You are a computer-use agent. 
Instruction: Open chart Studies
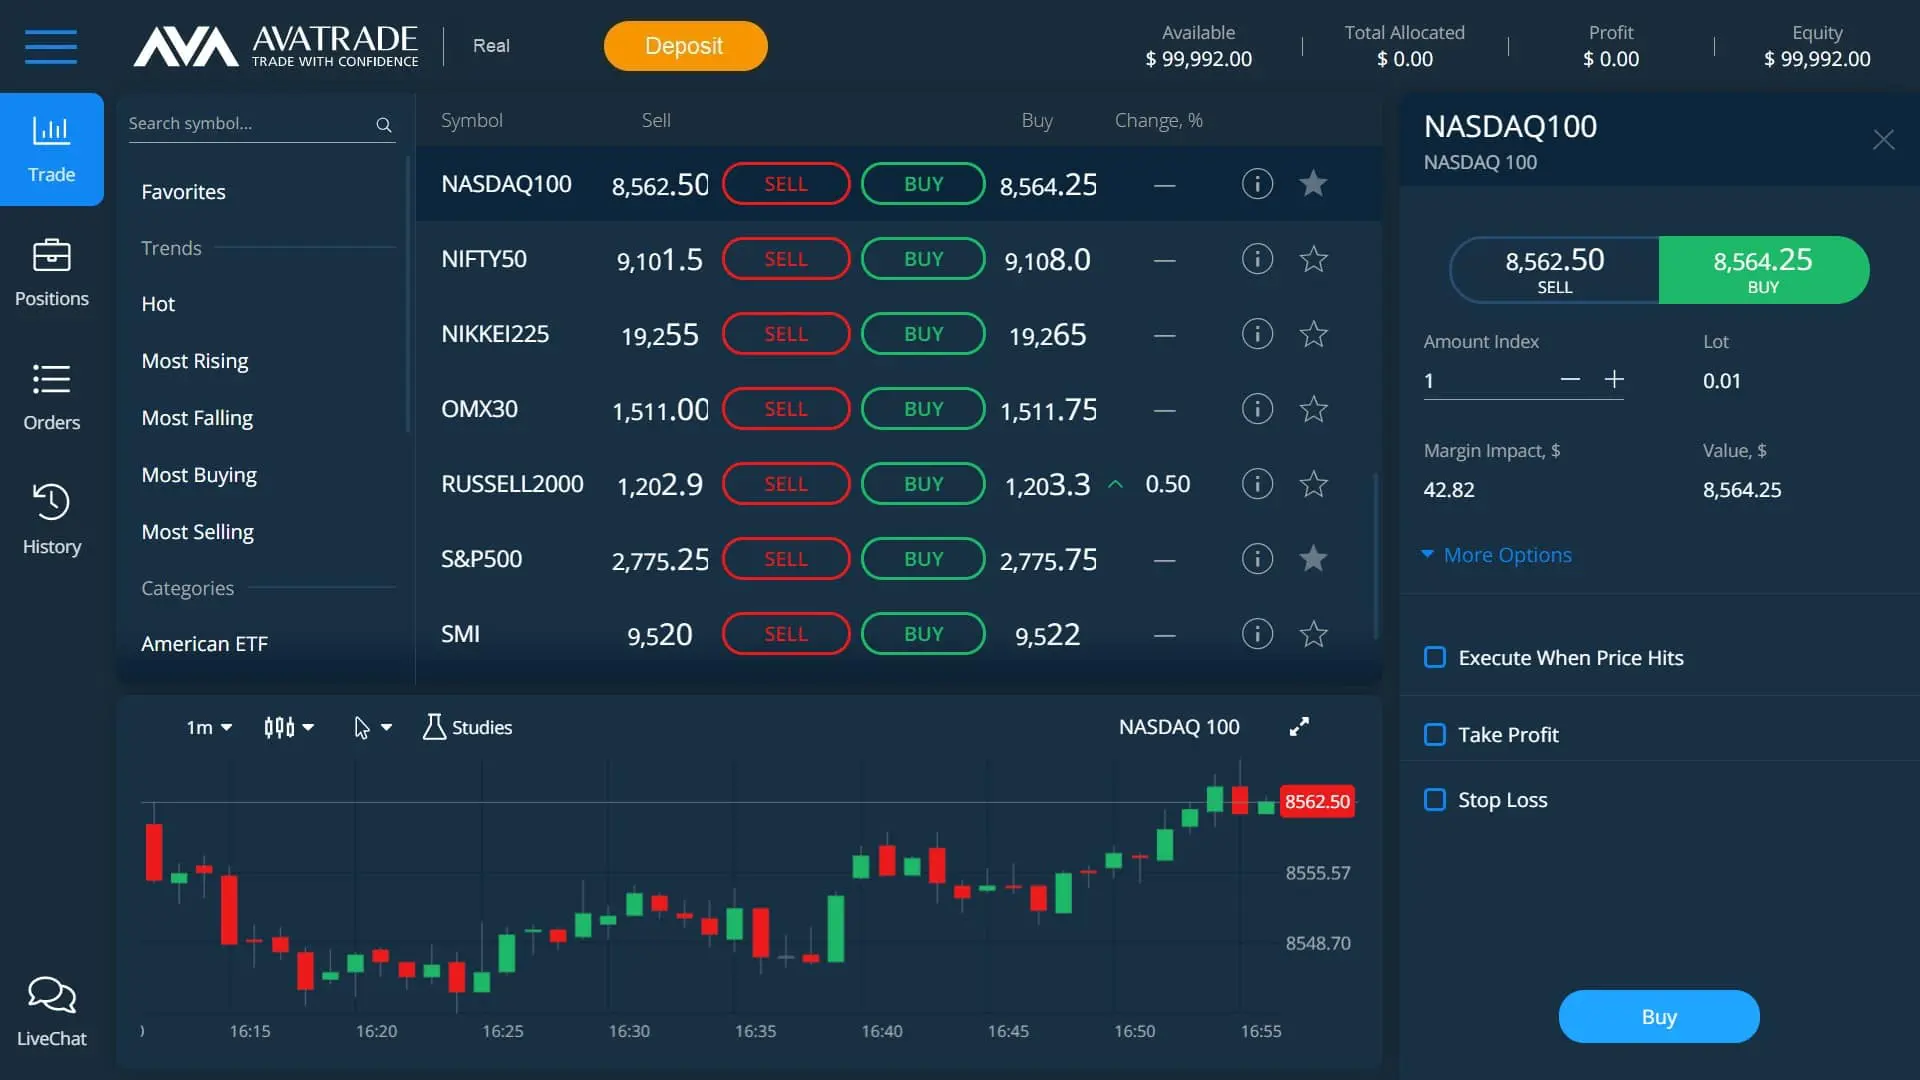(x=467, y=727)
